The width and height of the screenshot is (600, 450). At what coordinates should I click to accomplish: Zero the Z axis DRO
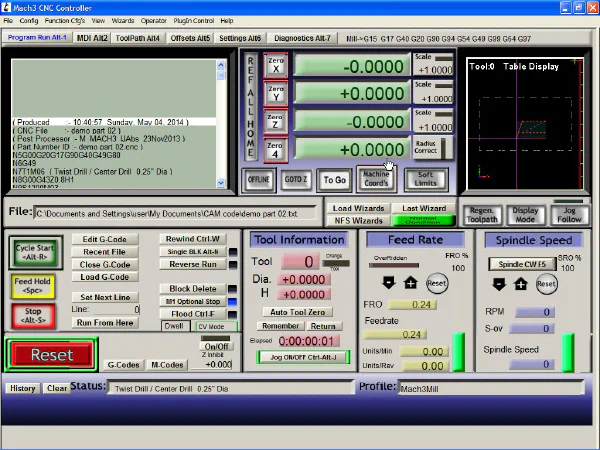[x=276, y=121]
